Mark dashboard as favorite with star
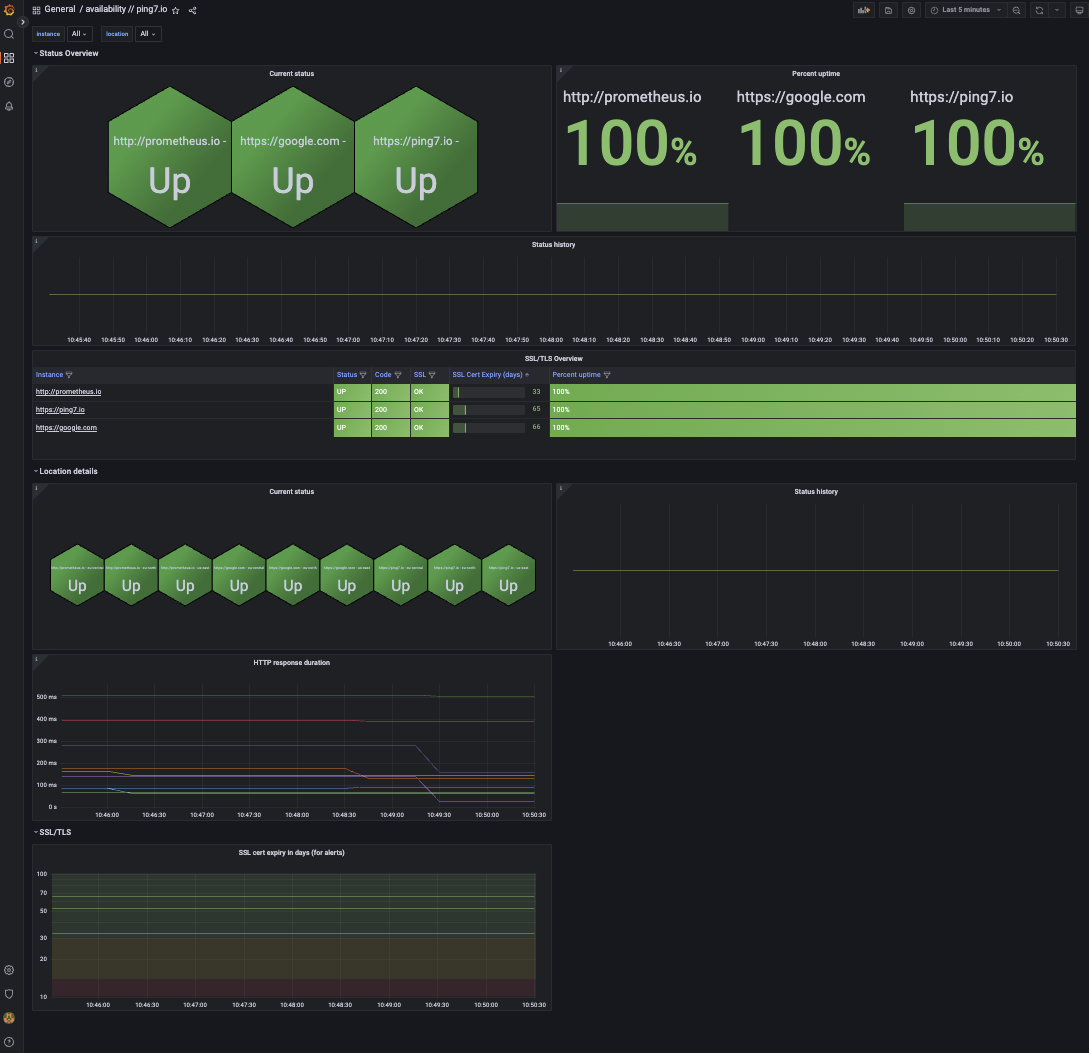 (176, 10)
